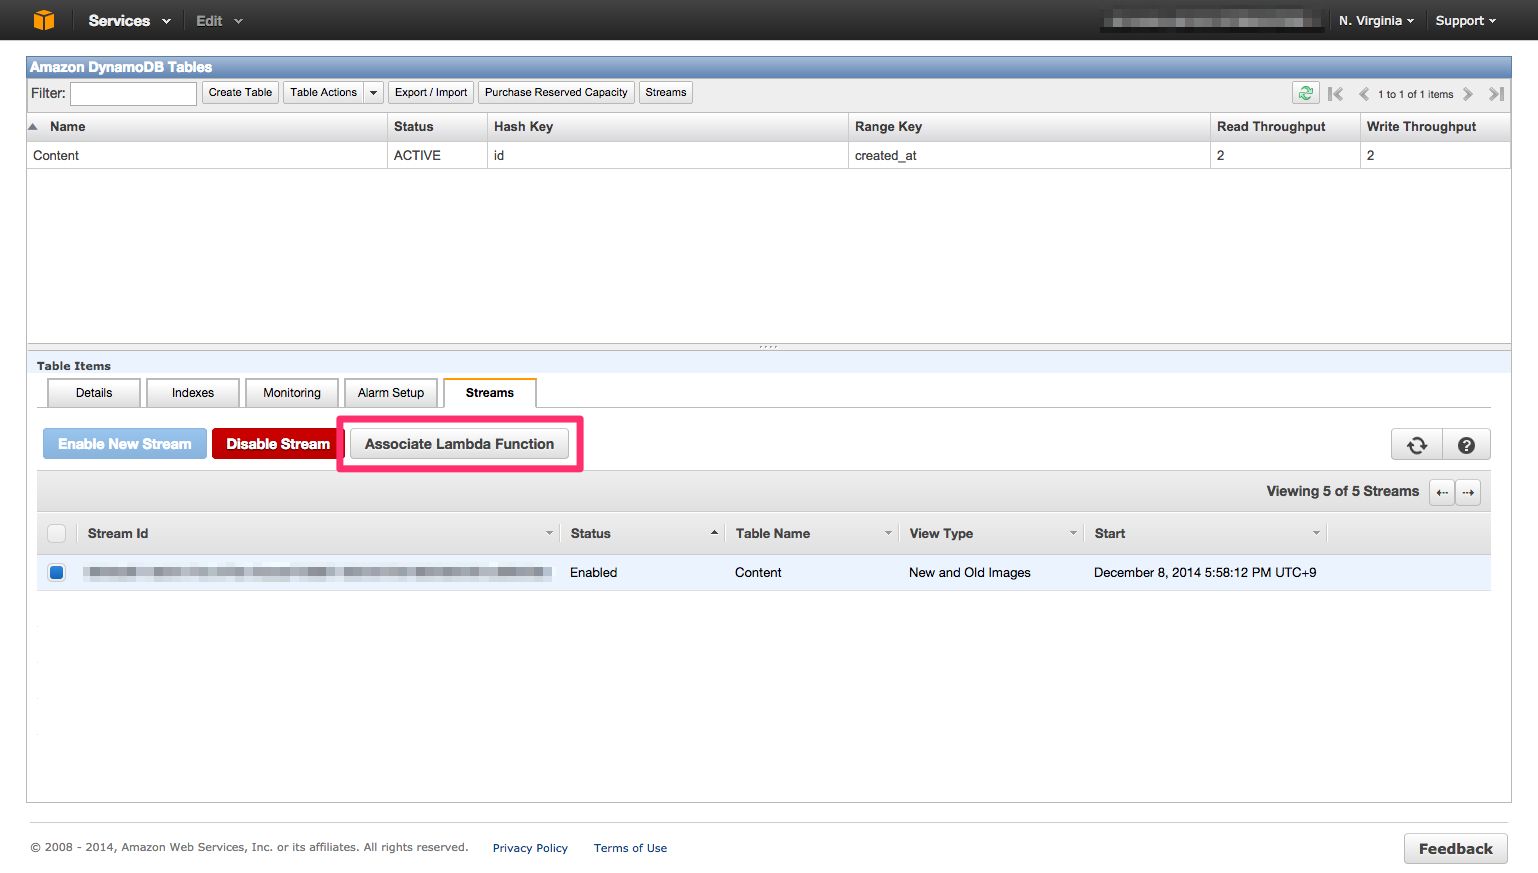Expand the Table Actions dropdown arrow
Viewport: 1538px width, 873px height.
pos(373,92)
